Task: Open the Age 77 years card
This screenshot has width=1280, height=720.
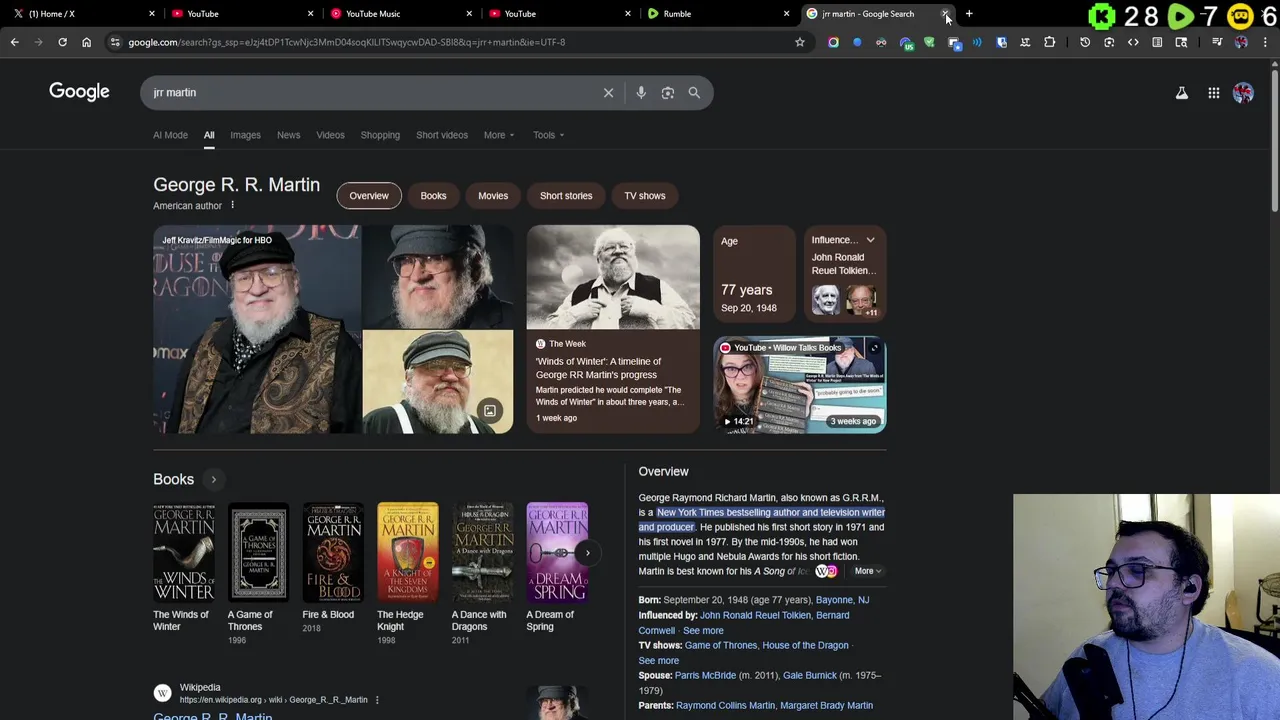Action: 755,274
